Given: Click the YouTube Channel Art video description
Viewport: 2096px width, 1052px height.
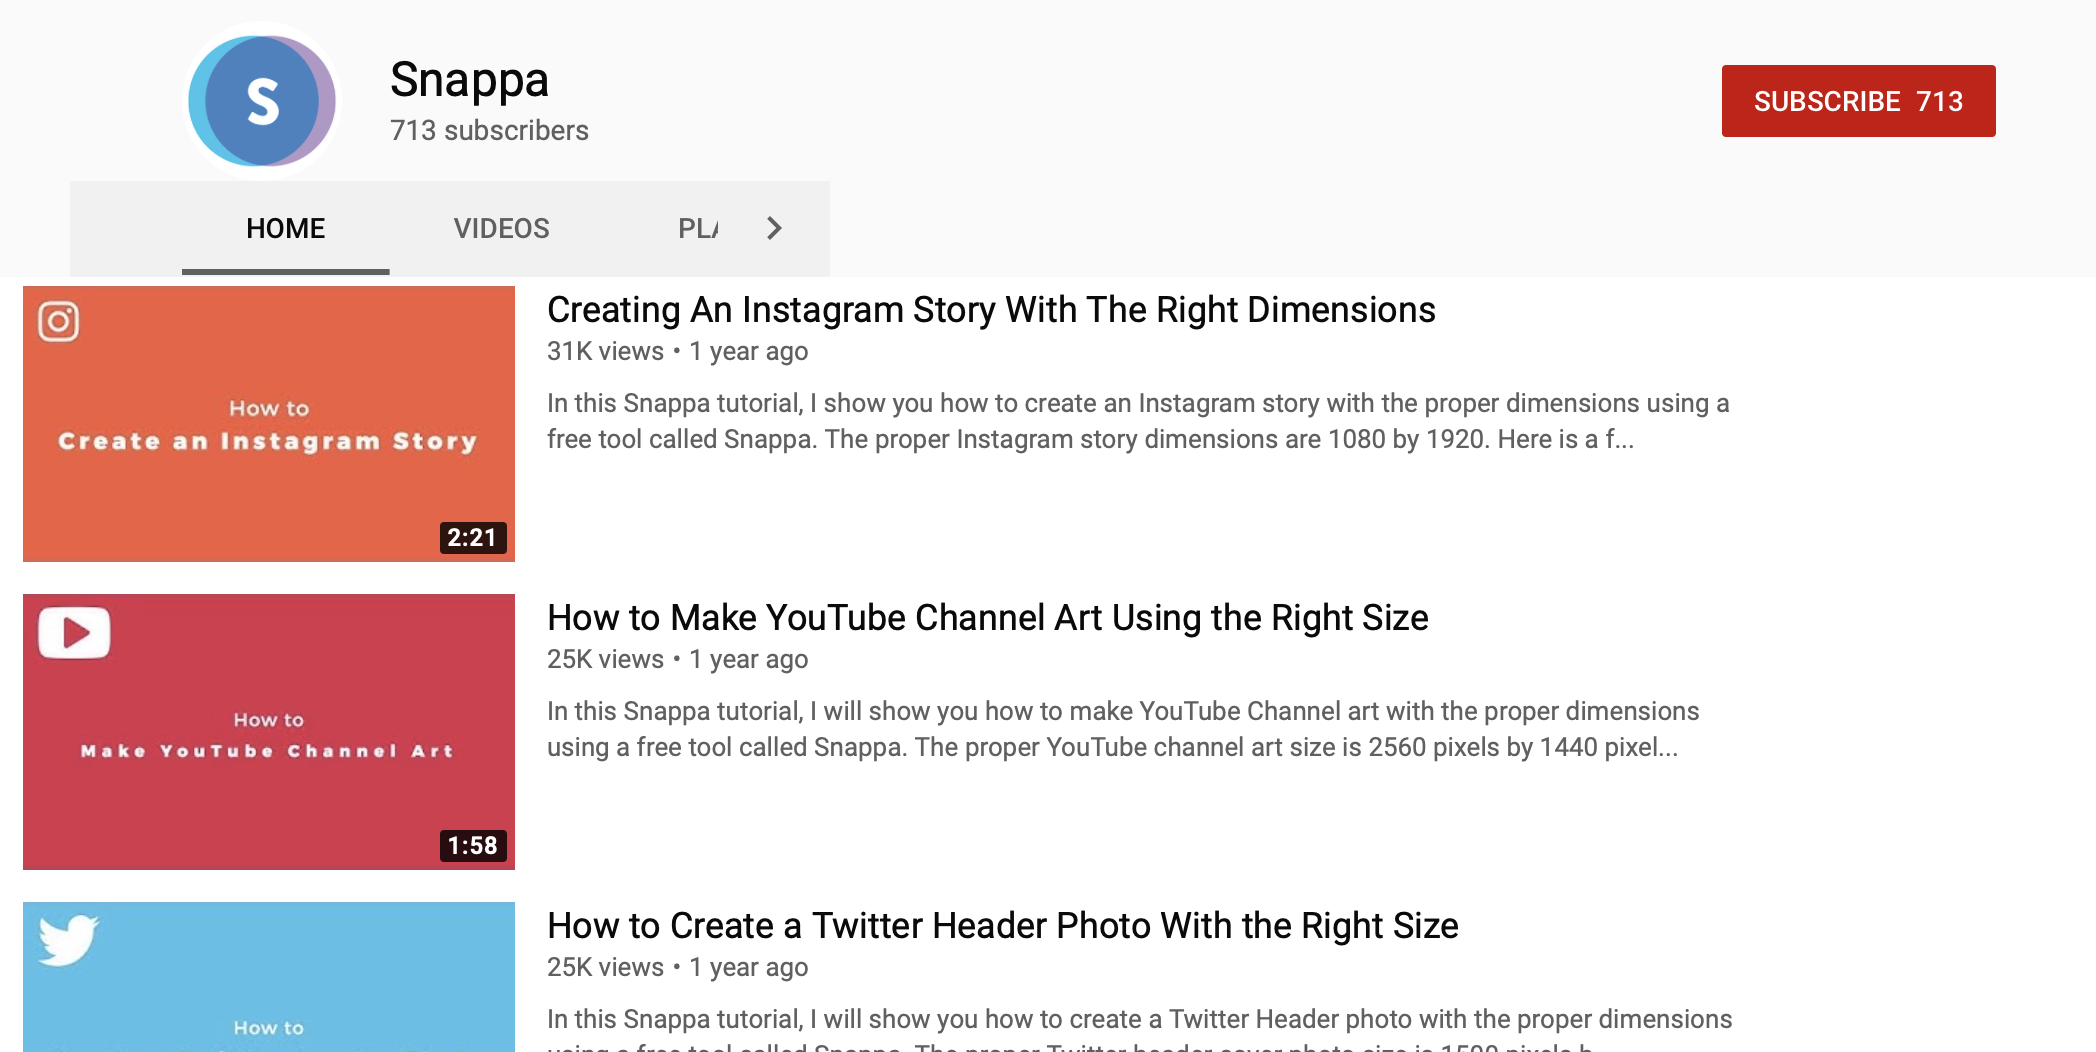Looking at the screenshot, I should coord(1123,729).
